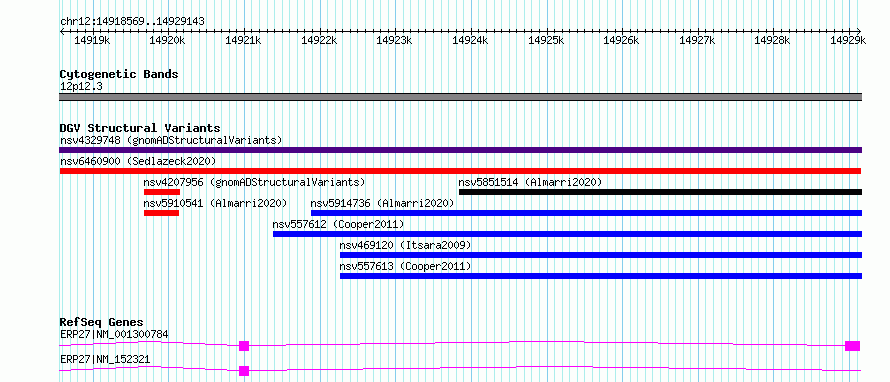
Task: Open variant label nsv5851514 (Almarri2020)
Action: point(530,182)
